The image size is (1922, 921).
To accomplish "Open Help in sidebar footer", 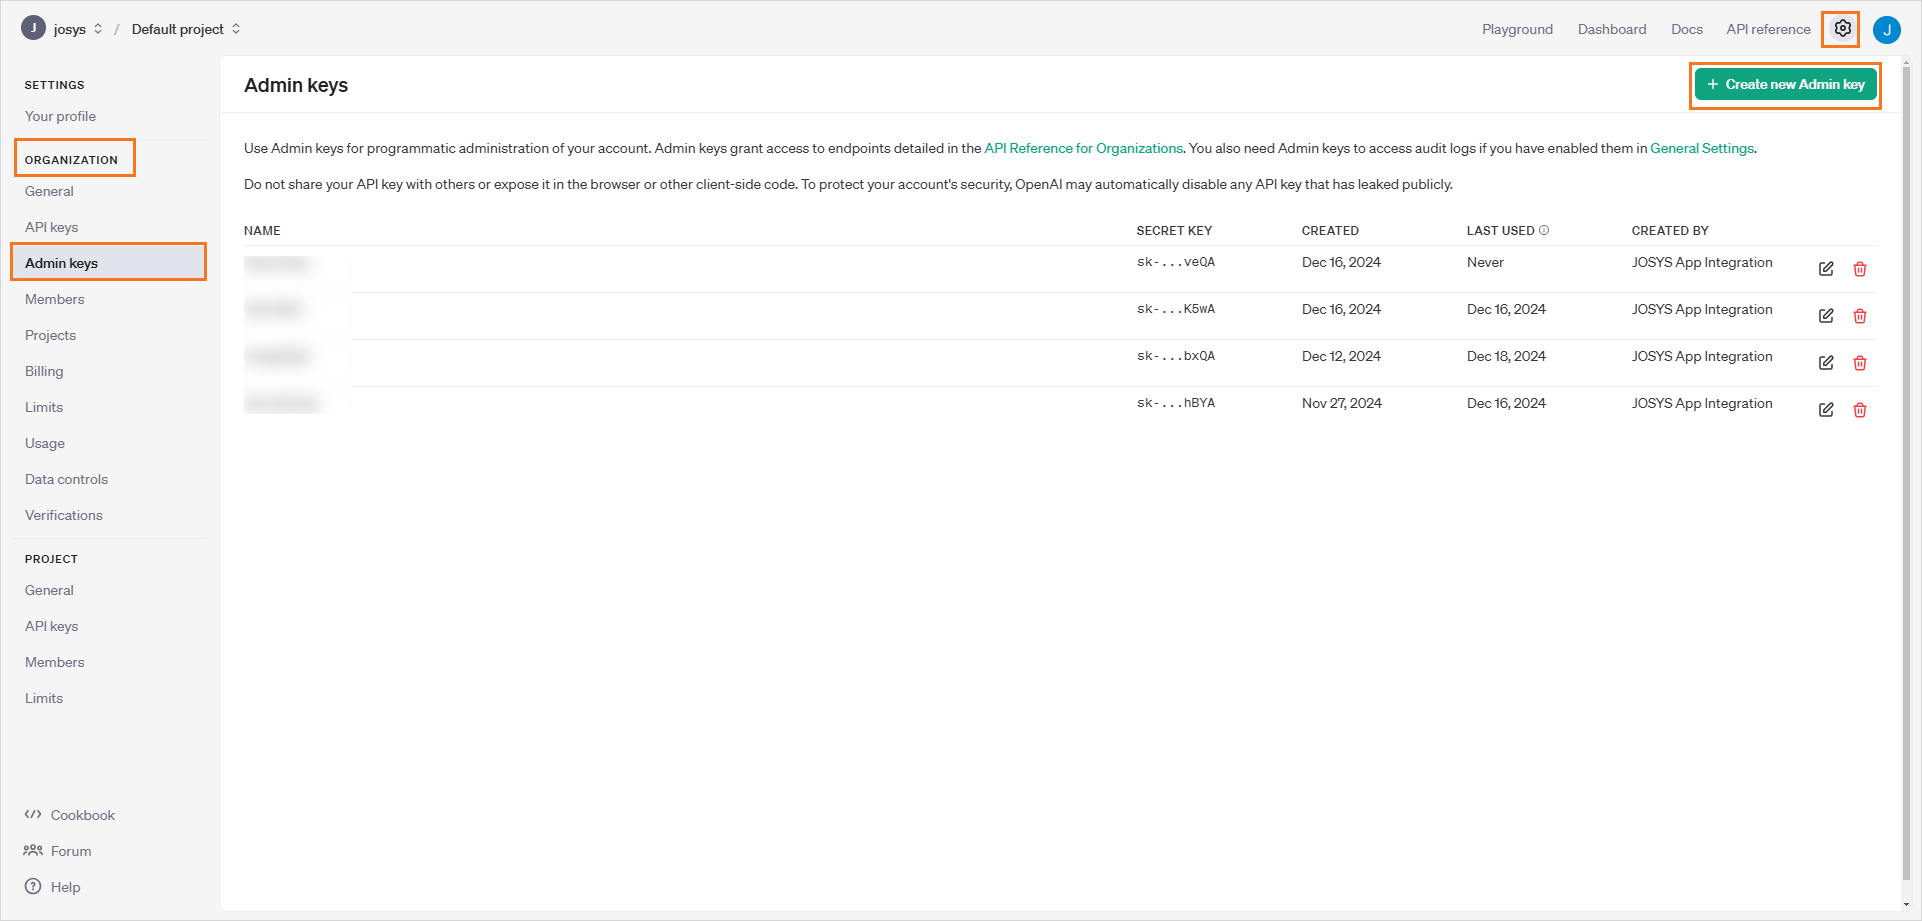I will 53,887.
